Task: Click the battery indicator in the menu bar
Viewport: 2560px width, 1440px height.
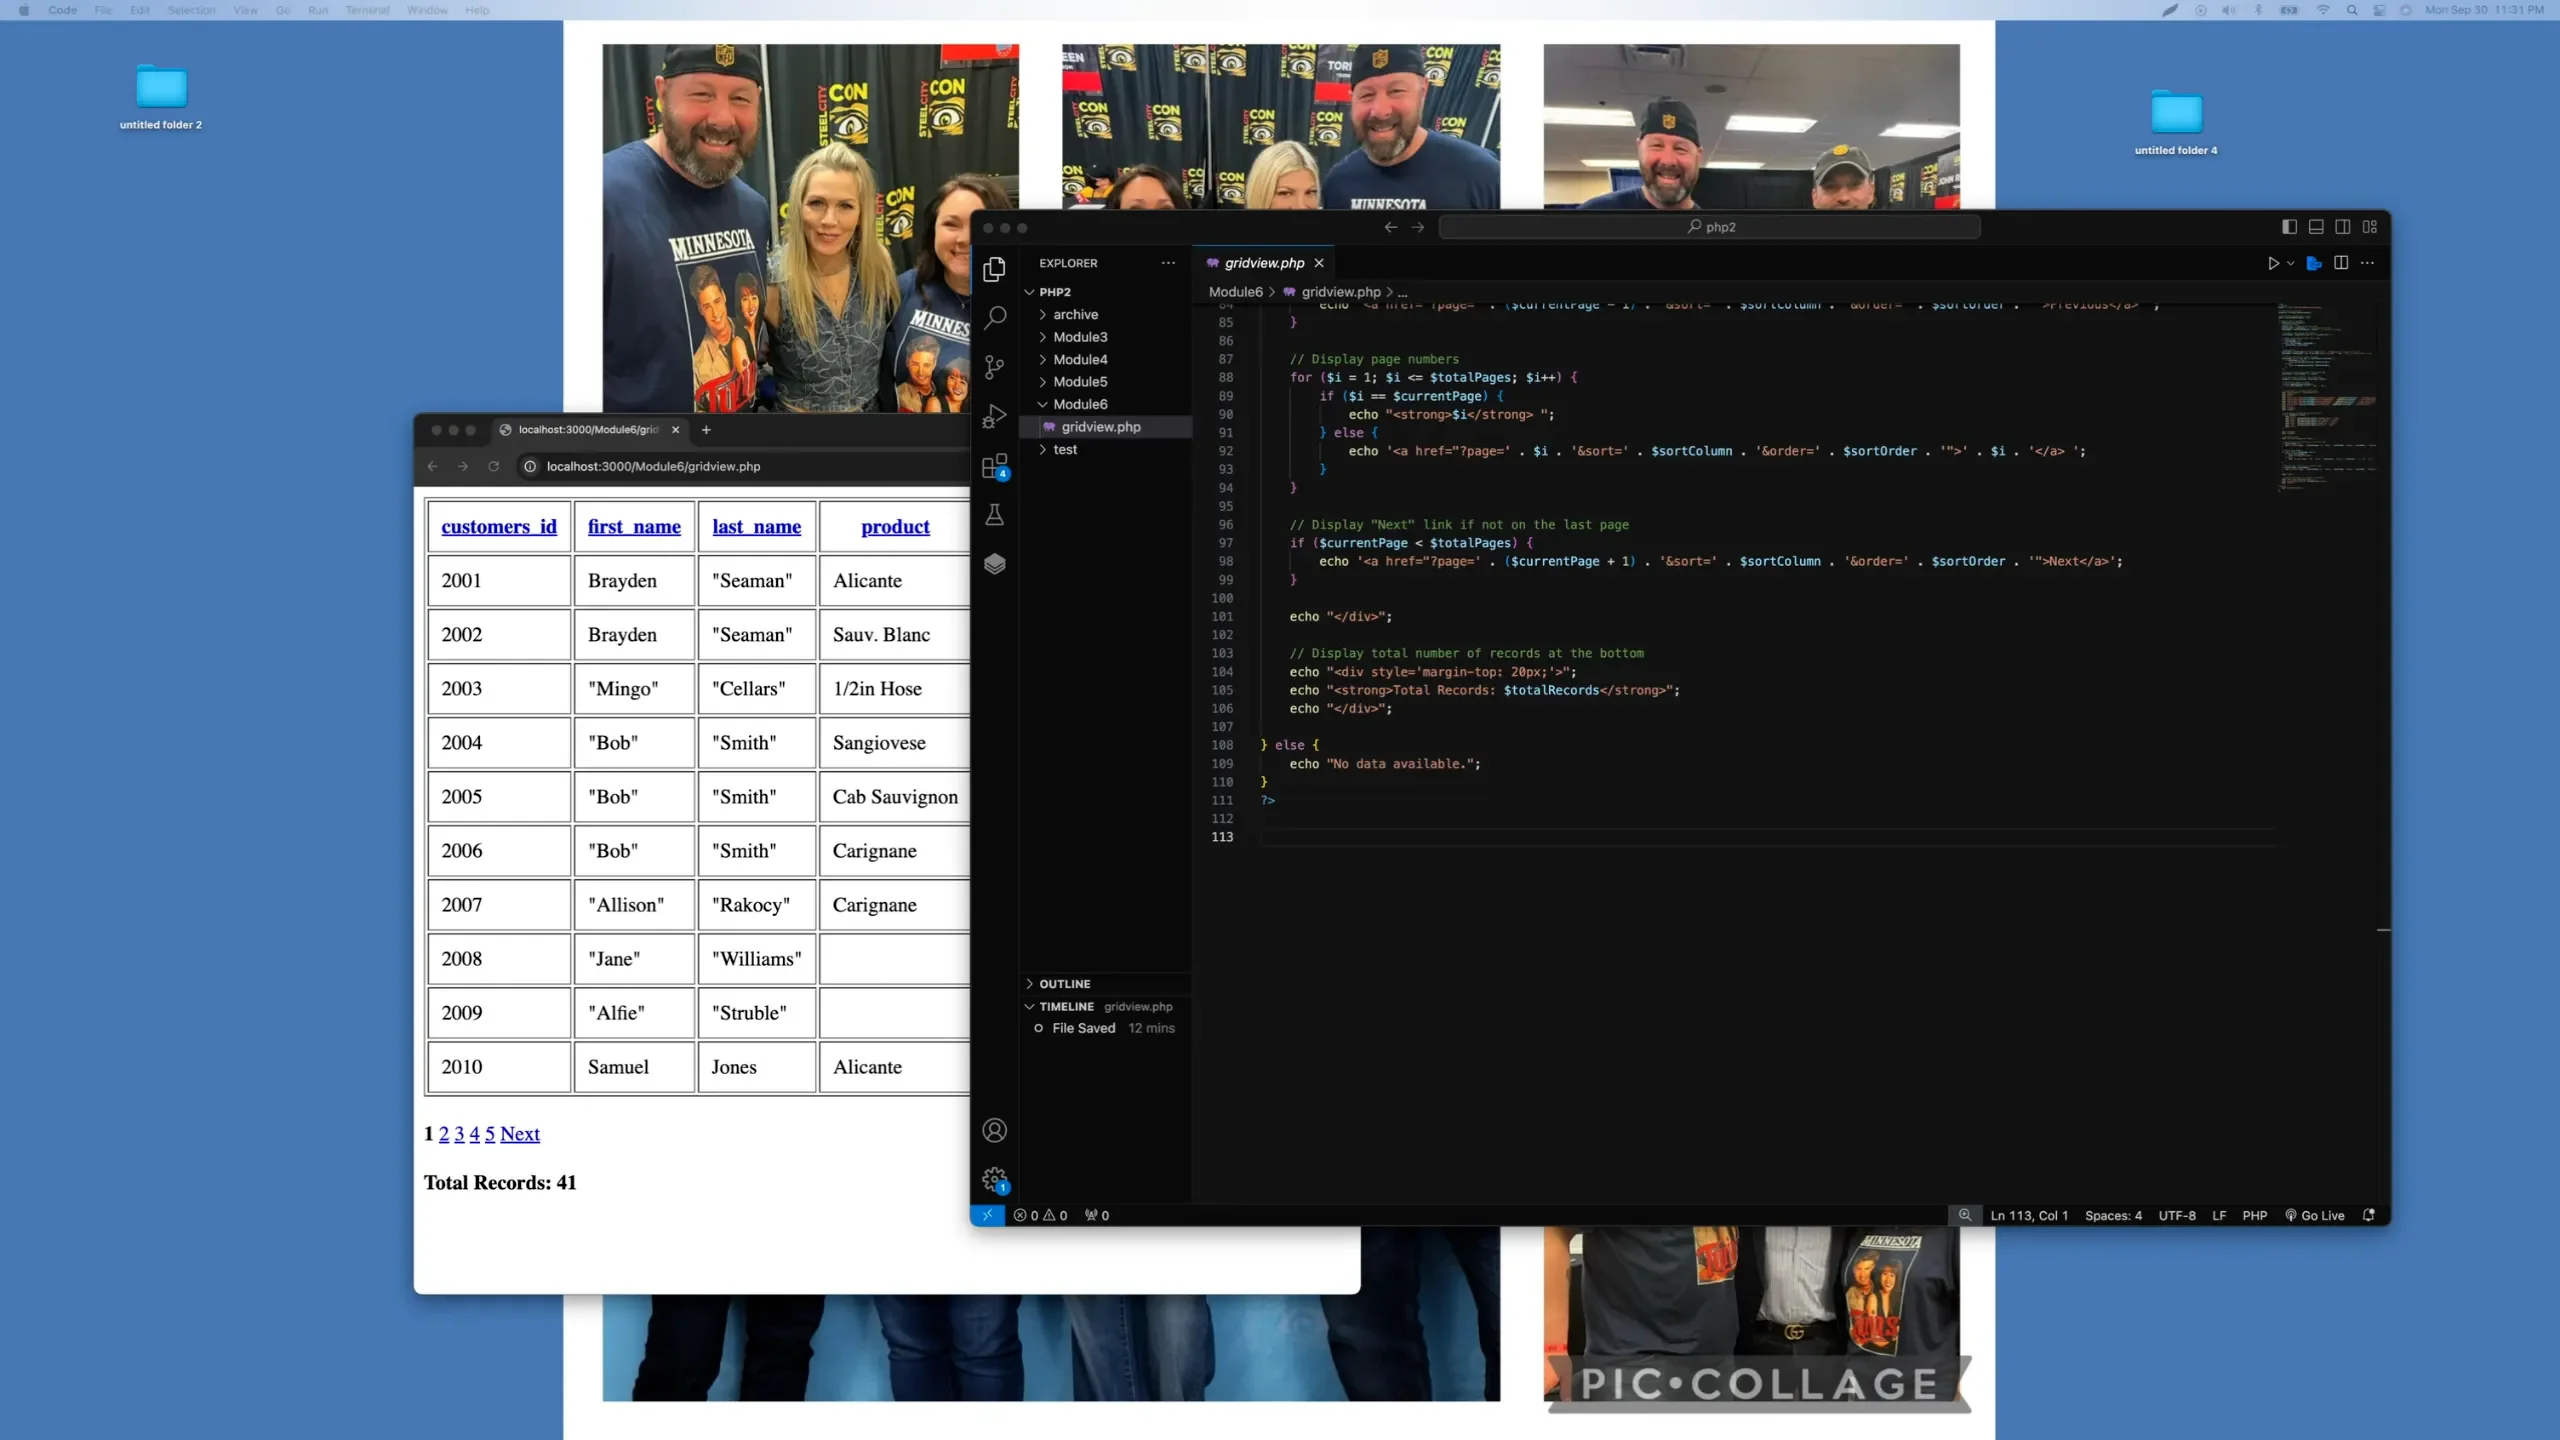Action: pos(2289,10)
